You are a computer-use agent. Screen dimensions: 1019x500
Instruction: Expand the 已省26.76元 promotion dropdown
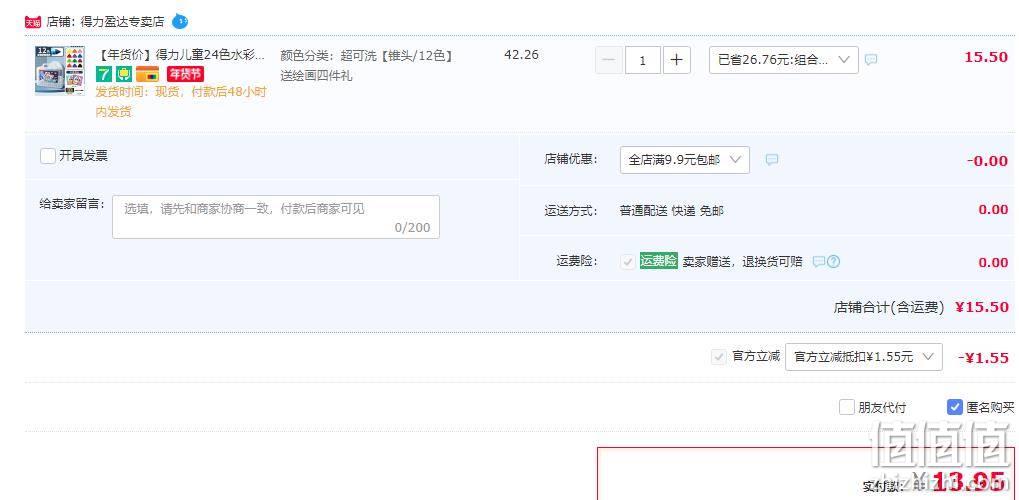pos(784,60)
